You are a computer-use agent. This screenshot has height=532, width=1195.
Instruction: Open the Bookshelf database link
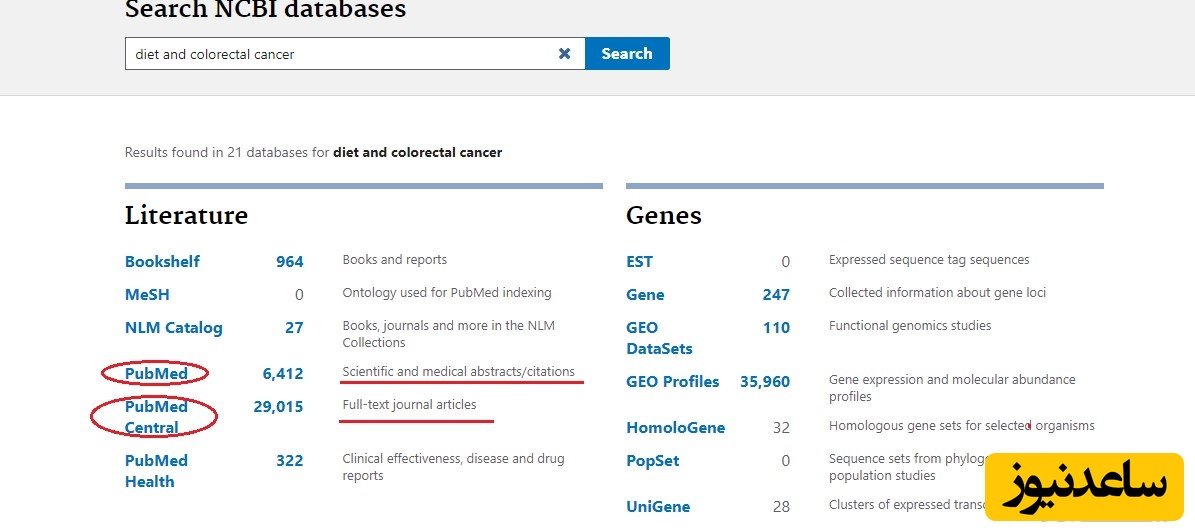[x=162, y=262]
